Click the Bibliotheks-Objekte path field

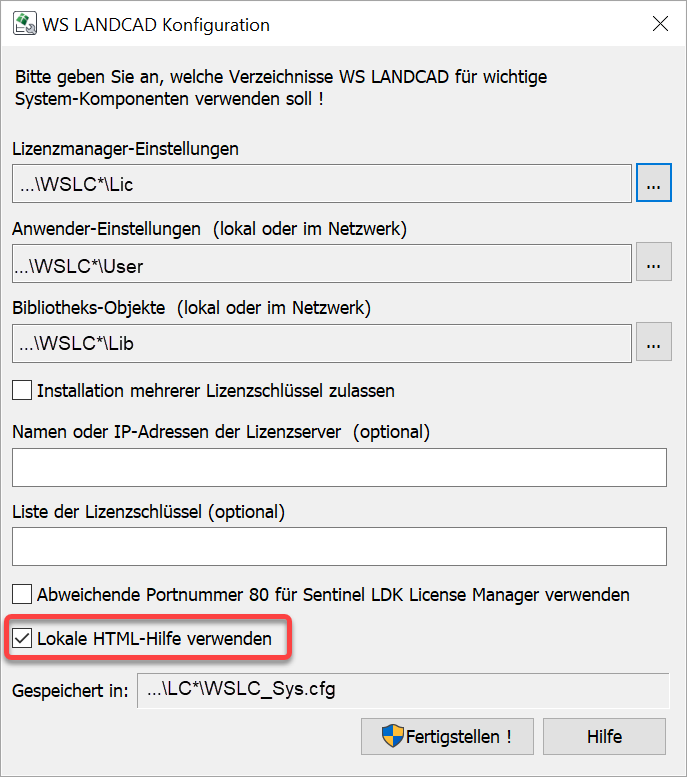click(x=322, y=343)
